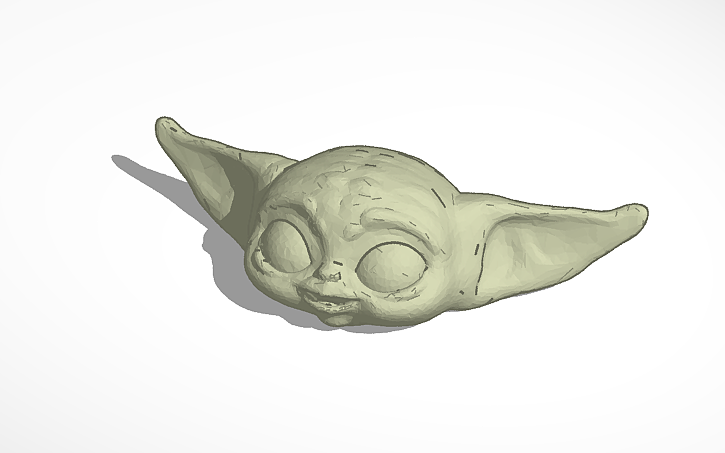The height and width of the screenshot is (453, 725).
Task: Select the model's left eye socket
Action: tap(284, 247)
